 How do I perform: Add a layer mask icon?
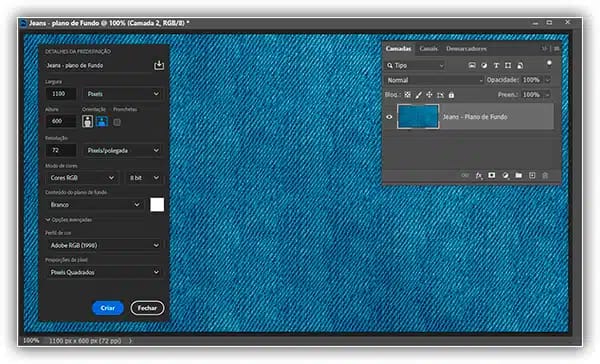[492, 175]
